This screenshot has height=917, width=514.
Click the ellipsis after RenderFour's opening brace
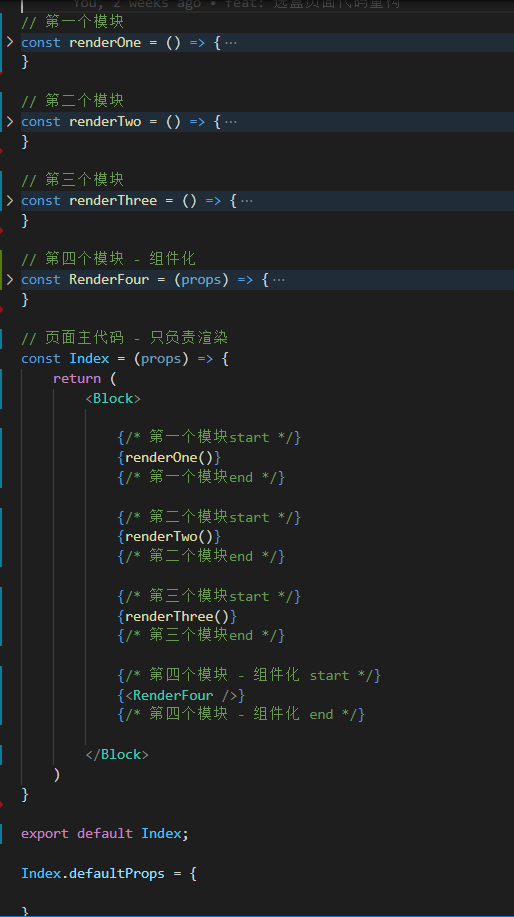coord(279,280)
